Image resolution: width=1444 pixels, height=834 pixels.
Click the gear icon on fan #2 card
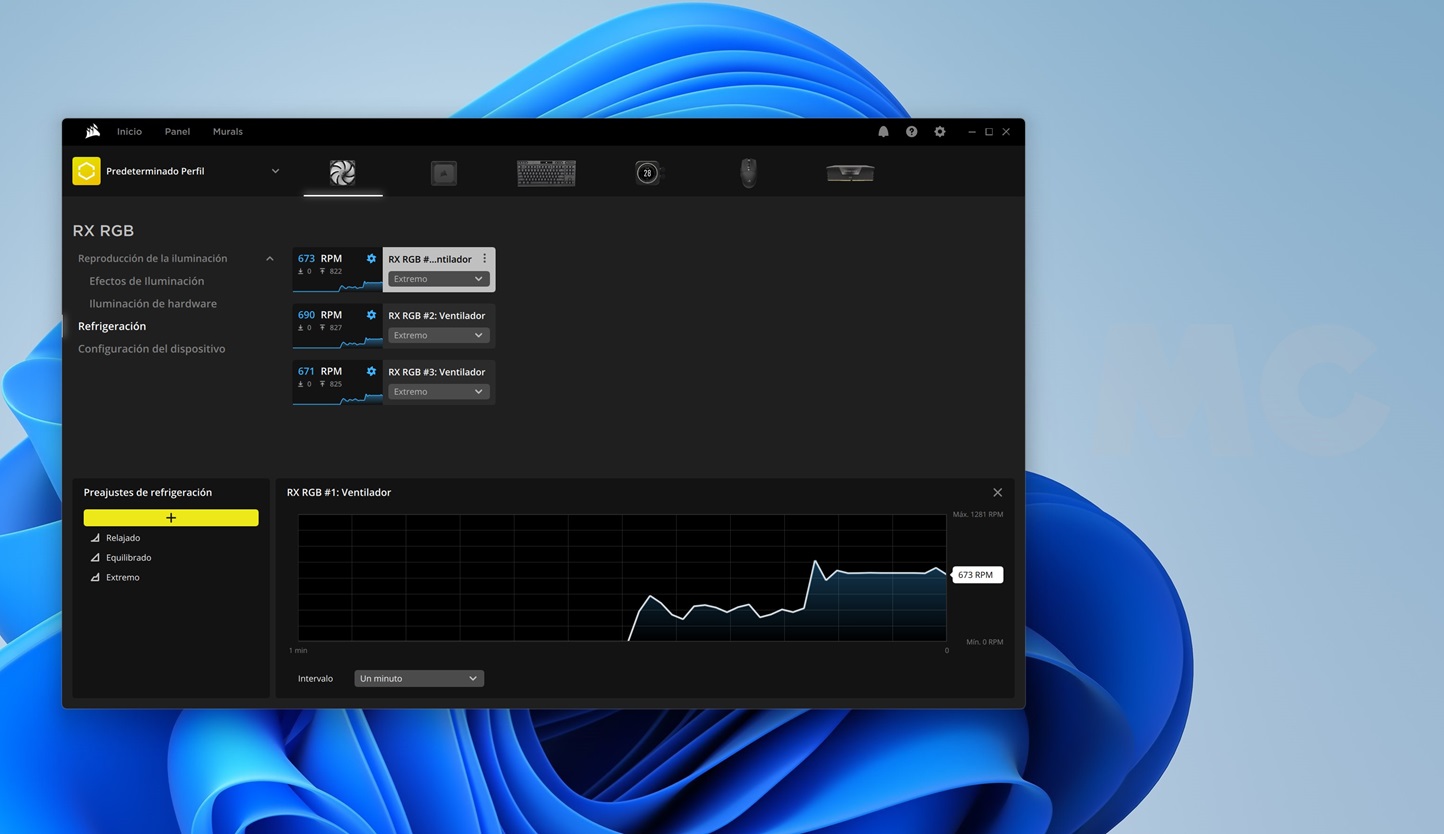(x=371, y=315)
